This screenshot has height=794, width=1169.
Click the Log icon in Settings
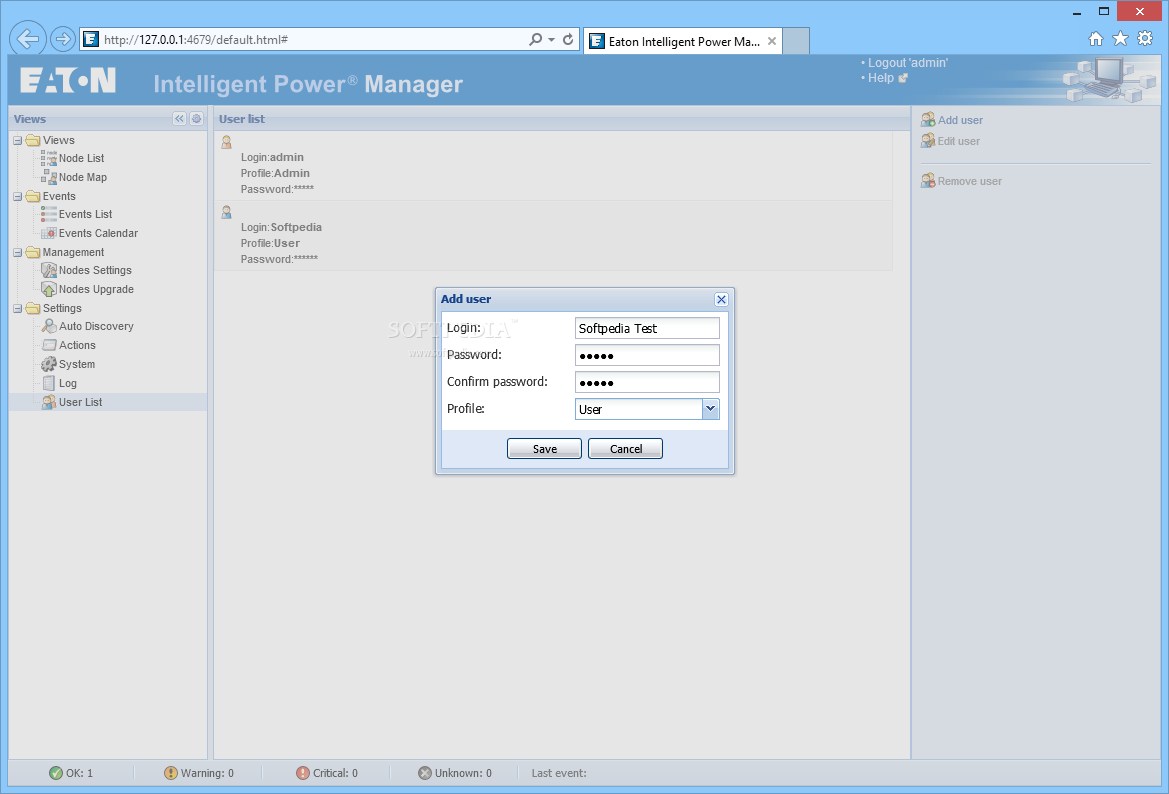tap(48, 382)
